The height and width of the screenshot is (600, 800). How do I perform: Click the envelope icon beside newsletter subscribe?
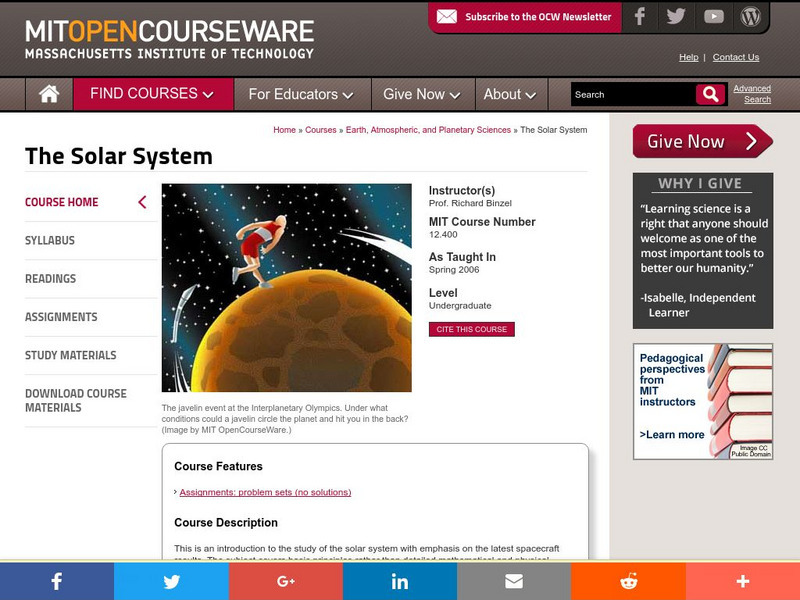(446, 17)
